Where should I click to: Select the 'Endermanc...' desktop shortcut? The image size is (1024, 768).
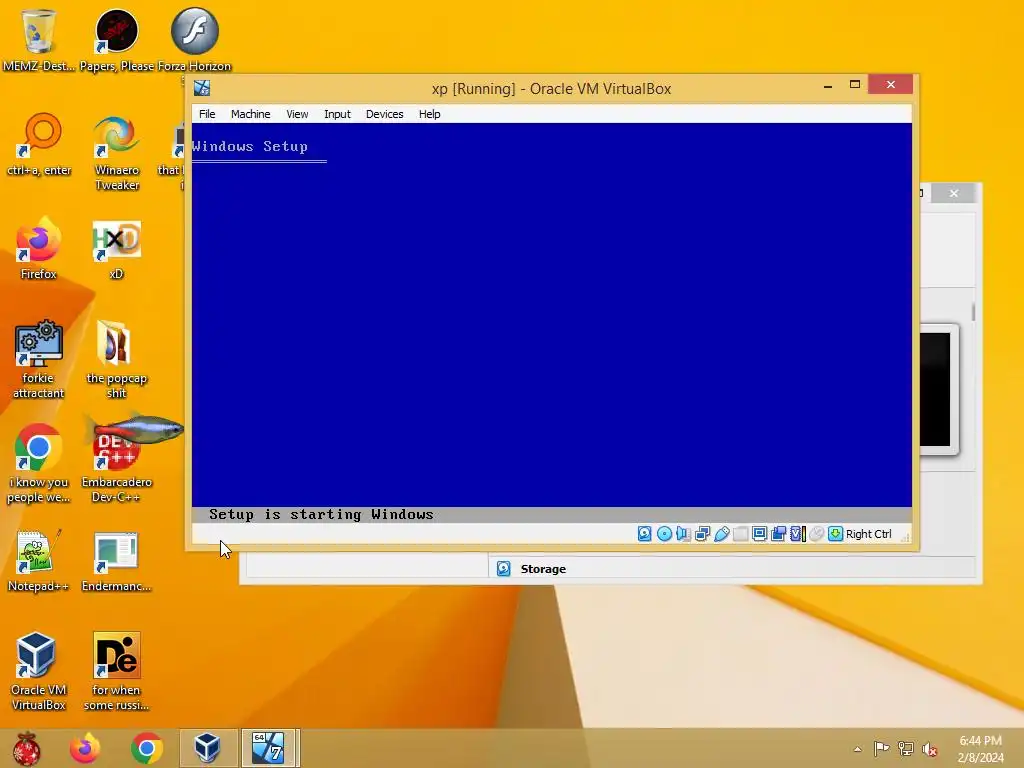[x=117, y=562]
